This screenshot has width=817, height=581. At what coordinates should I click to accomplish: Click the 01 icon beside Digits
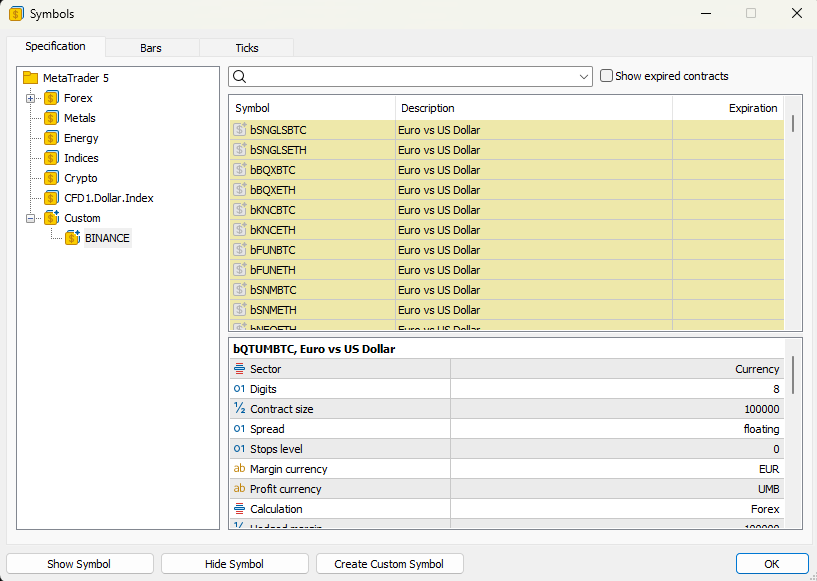(240, 389)
